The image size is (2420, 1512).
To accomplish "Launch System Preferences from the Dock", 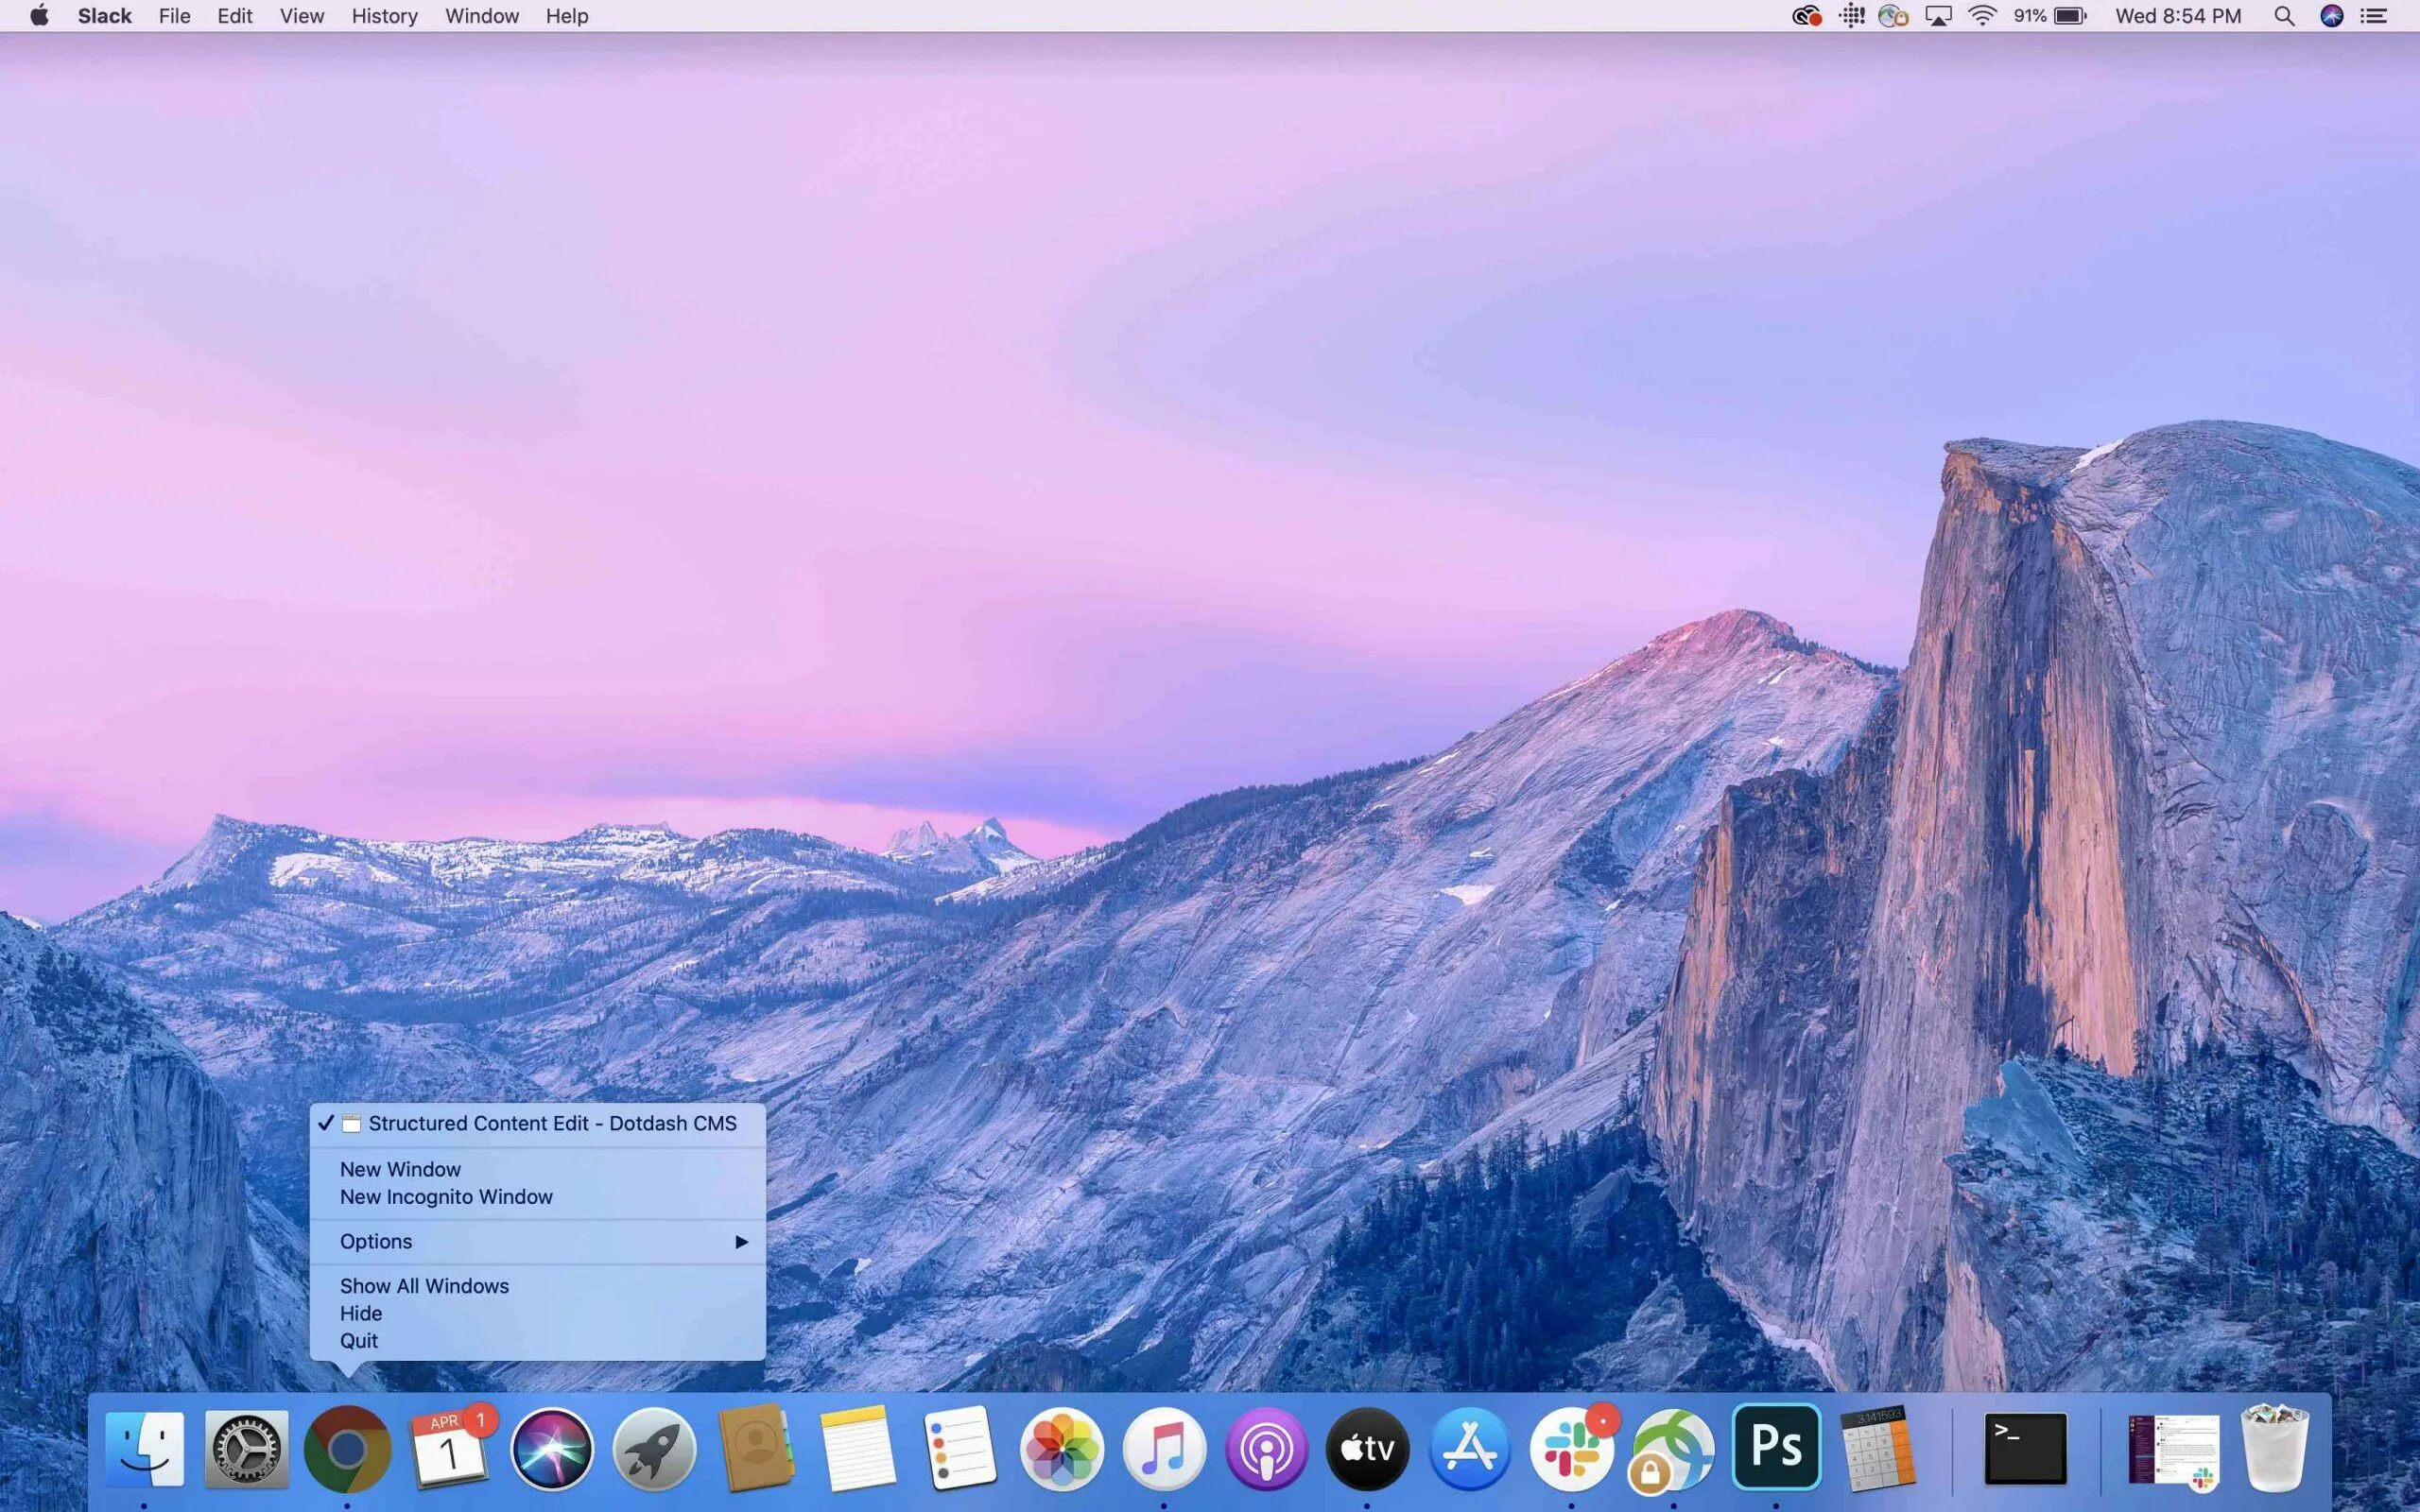I will [246, 1448].
